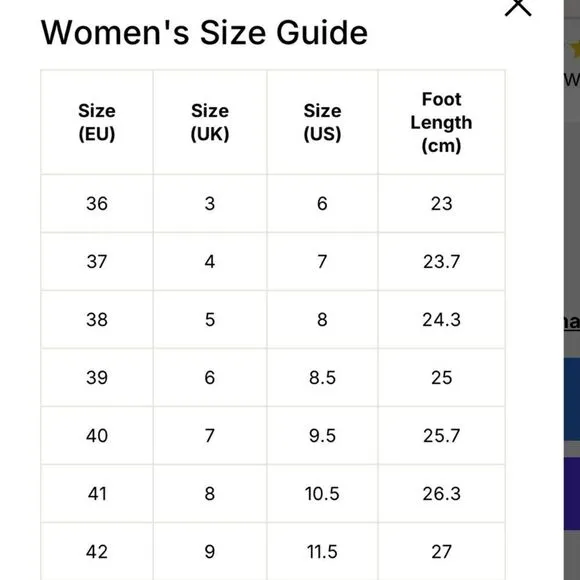This screenshot has height=580, width=580.
Task: Click EU size 40 cell
Action: point(97,435)
